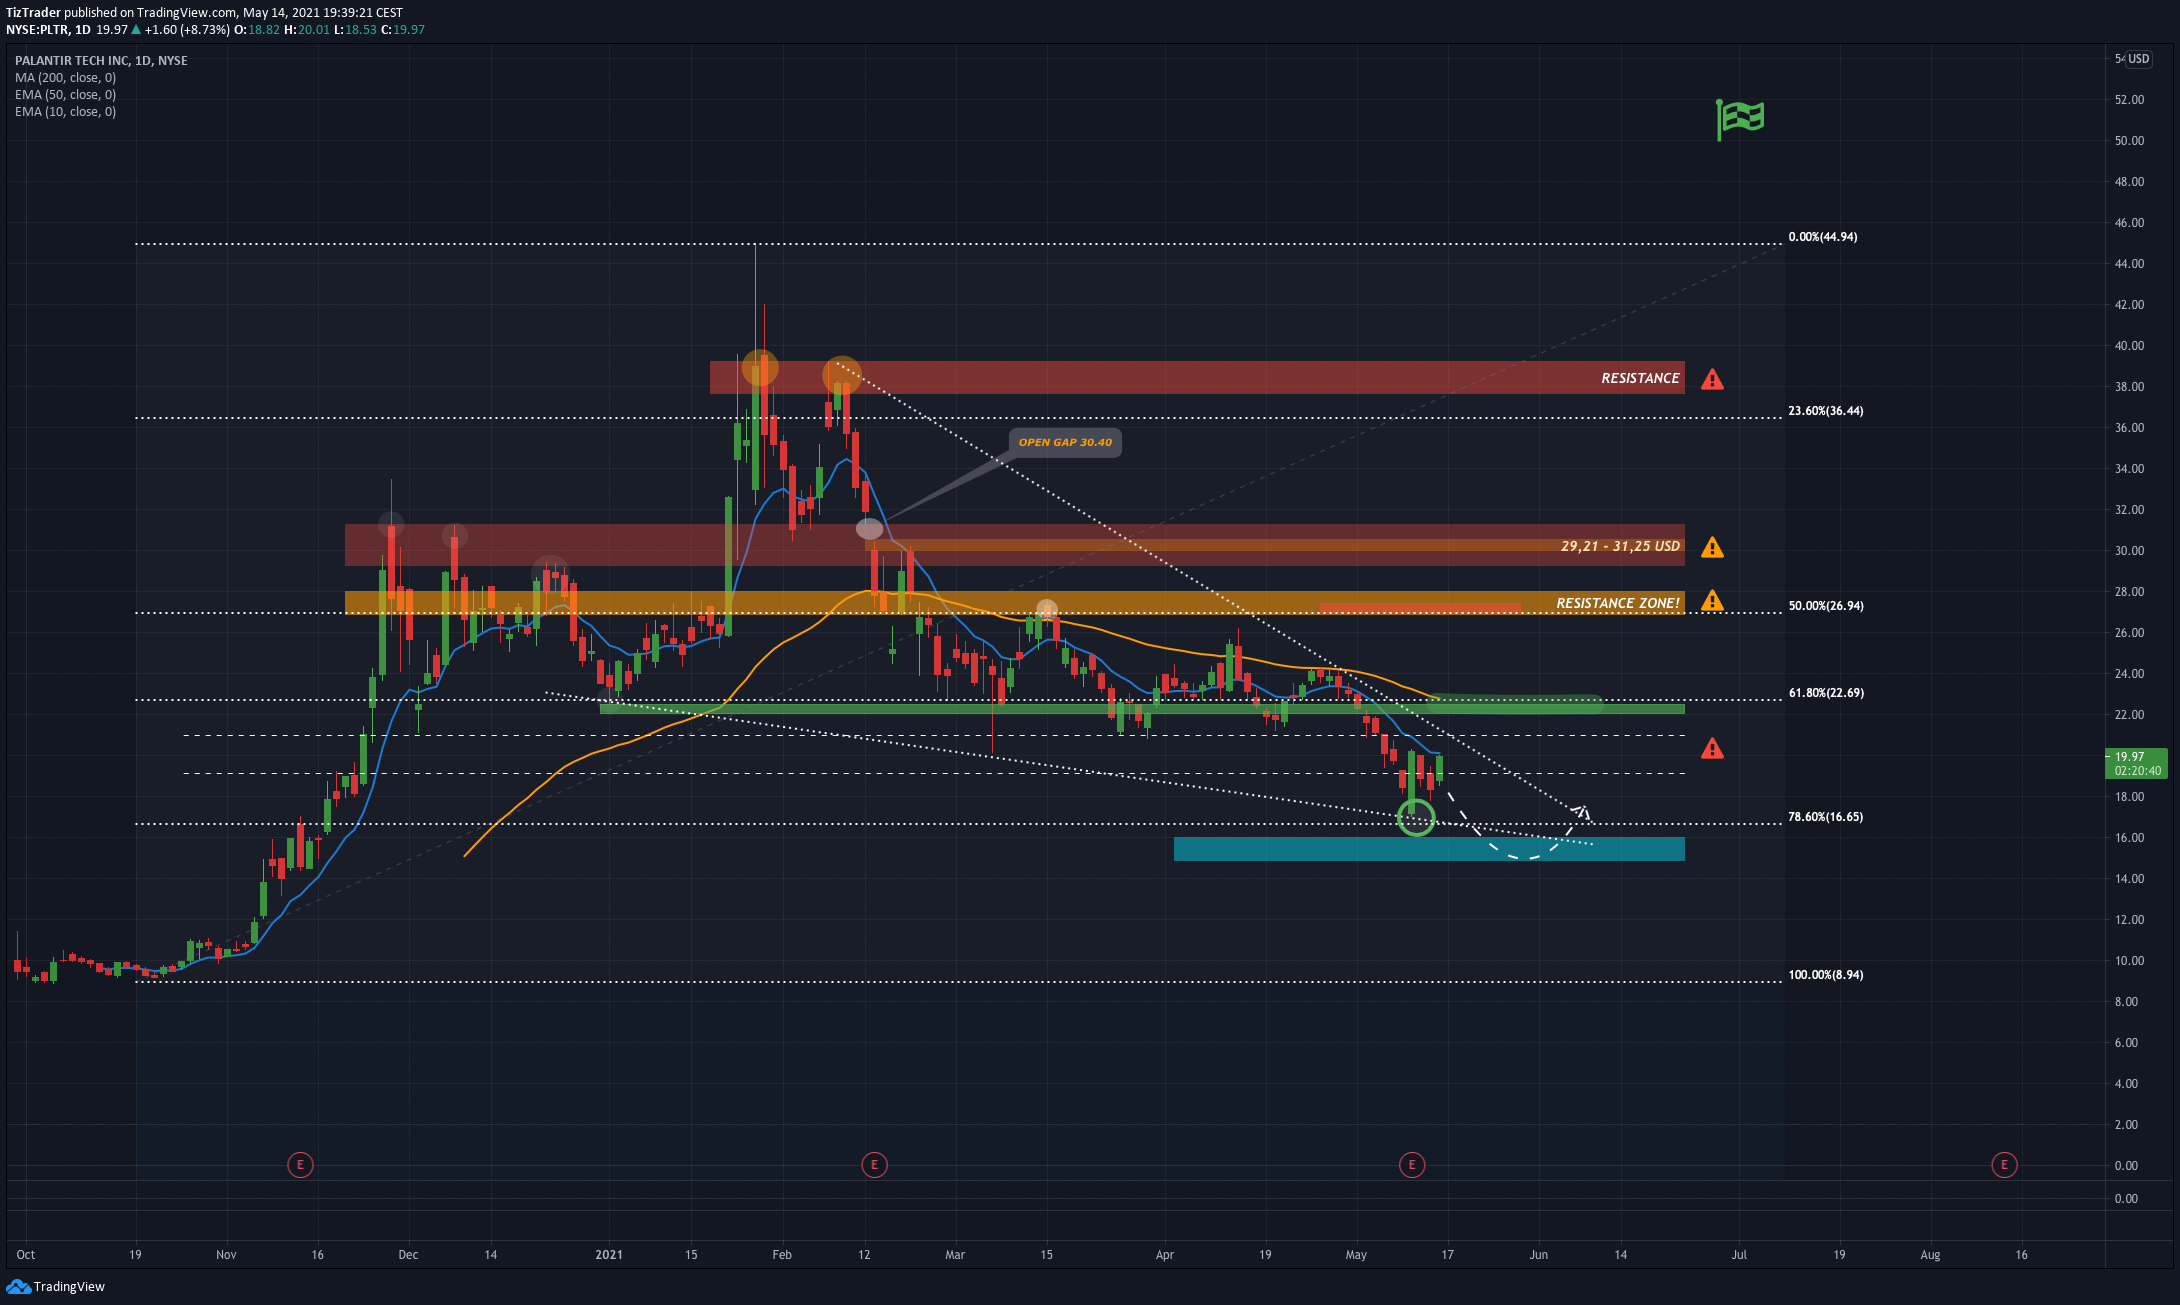Click orange warning icon next to 29,21 - 31,25 USD

pyautogui.click(x=1712, y=547)
